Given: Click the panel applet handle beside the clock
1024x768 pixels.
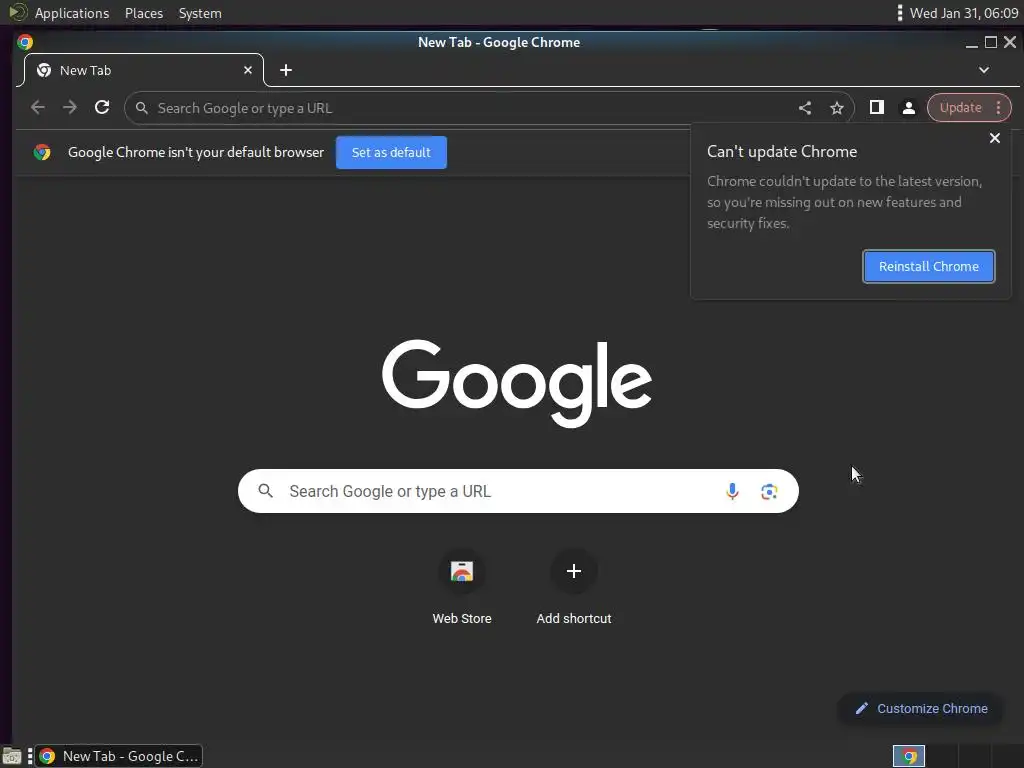Looking at the screenshot, I should (899, 13).
